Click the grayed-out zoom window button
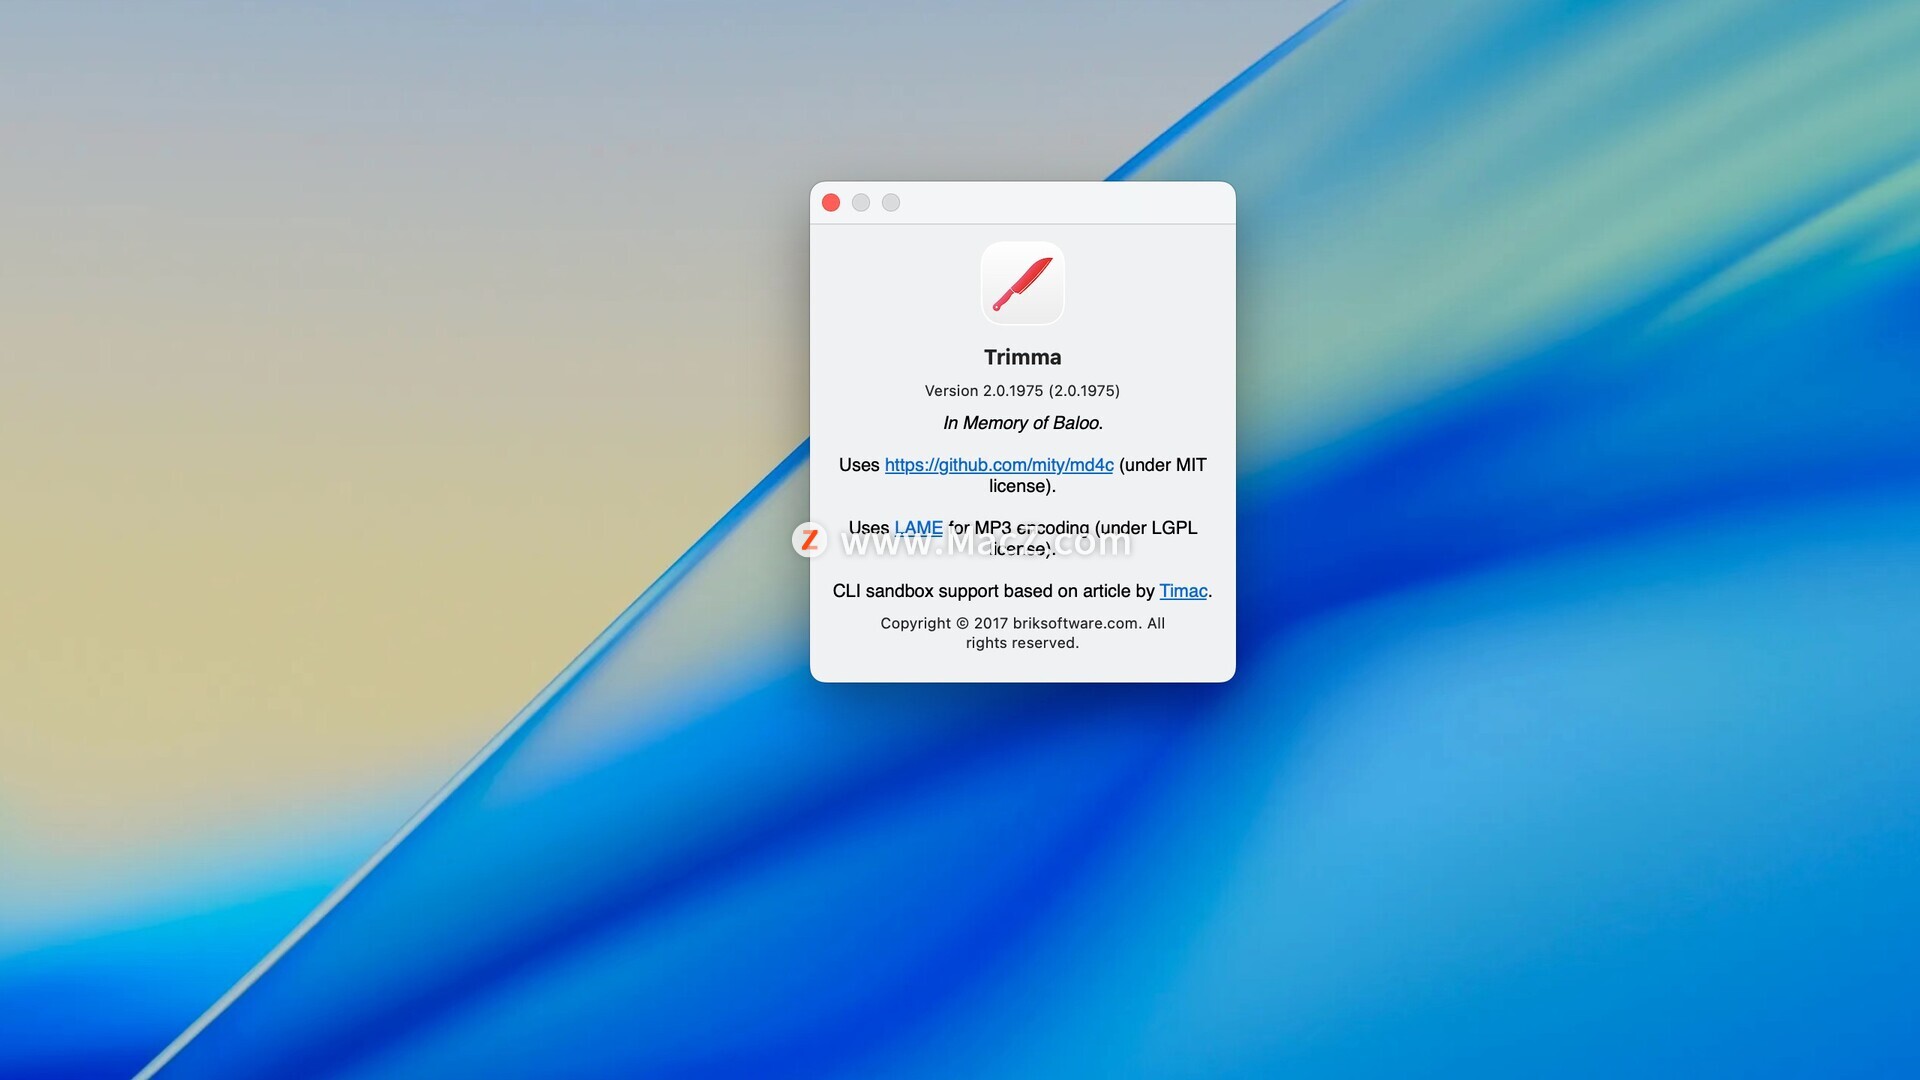Screen dimensions: 1920x1080 (x=891, y=203)
